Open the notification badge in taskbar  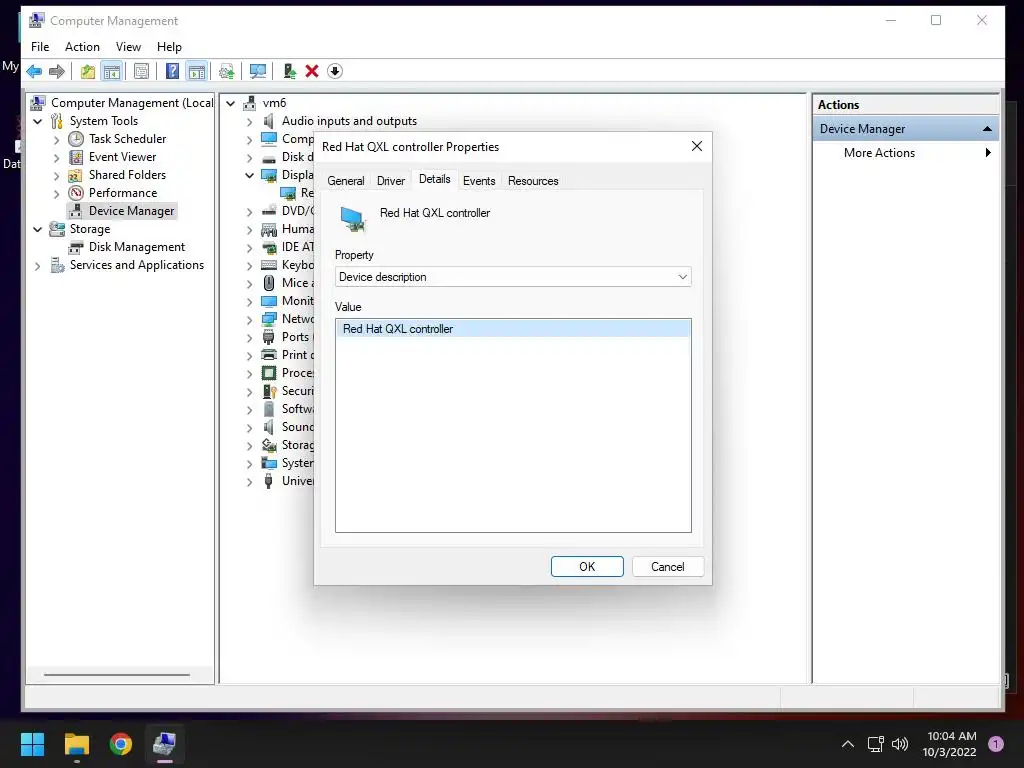point(996,744)
